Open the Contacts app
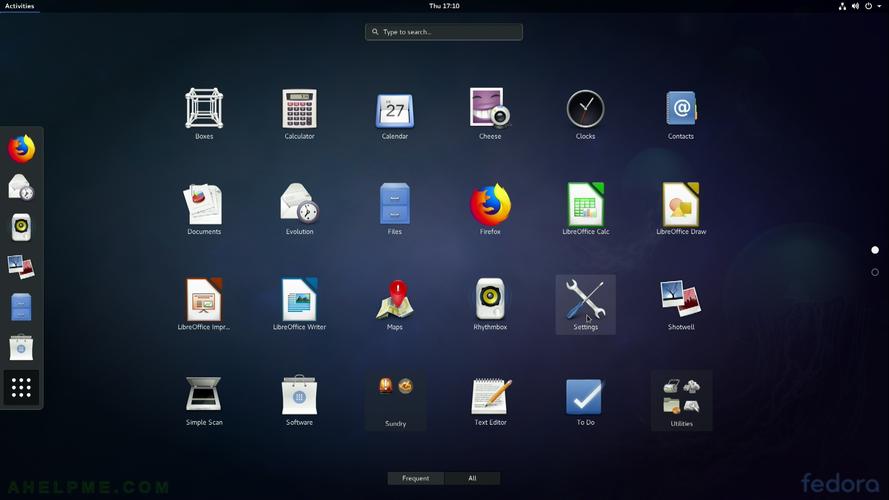Image resolution: width=889 pixels, height=500 pixels. (x=680, y=113)
